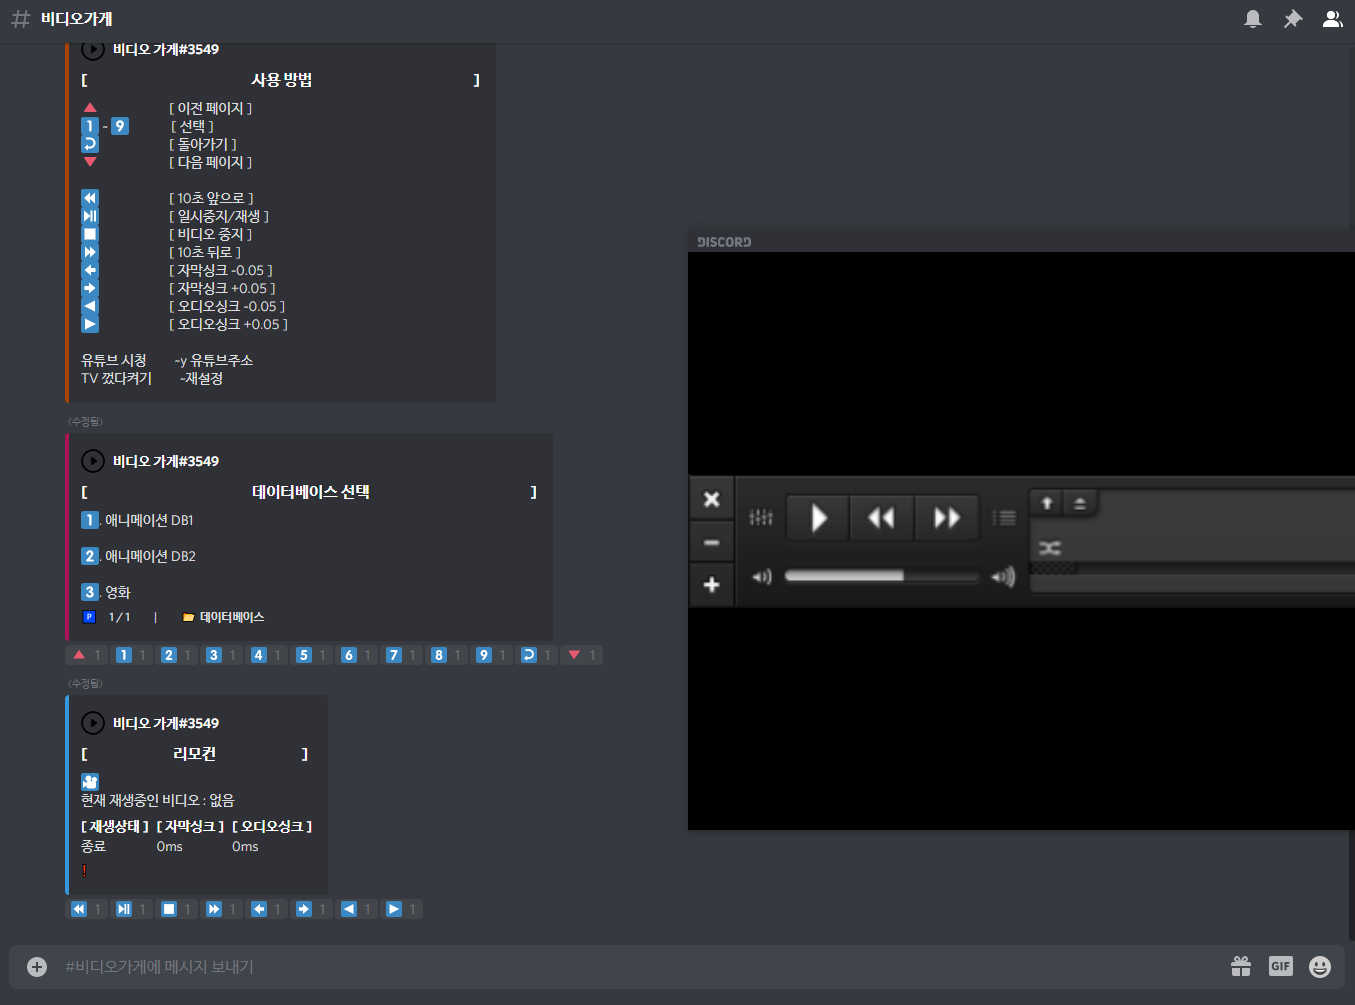Click the gift icon in the message bar
The width and height of the screenshot is (1355, 1005).
[x=1241, y=966]
